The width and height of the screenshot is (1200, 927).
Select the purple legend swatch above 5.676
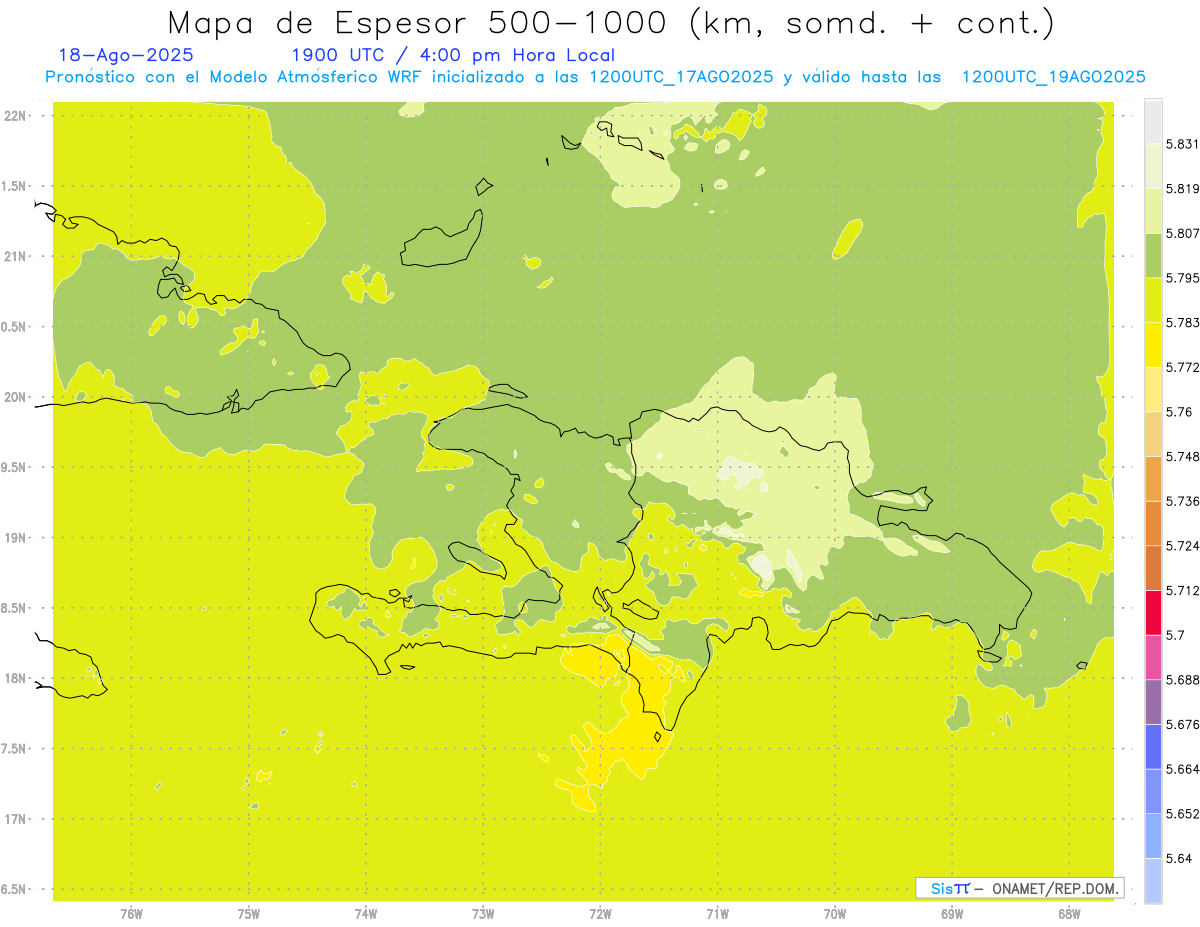(x=1153, y=701)
